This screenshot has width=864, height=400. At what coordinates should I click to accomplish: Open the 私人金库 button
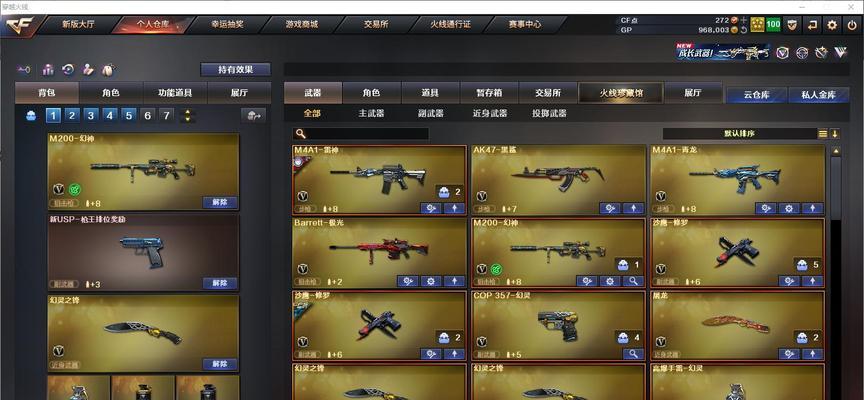coord(818,95)
